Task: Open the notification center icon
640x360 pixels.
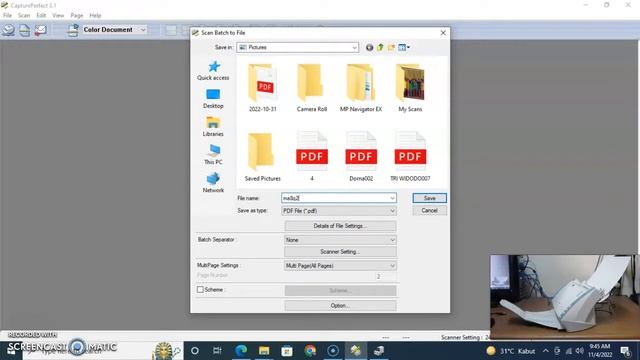Action: (x=625, y=351)
